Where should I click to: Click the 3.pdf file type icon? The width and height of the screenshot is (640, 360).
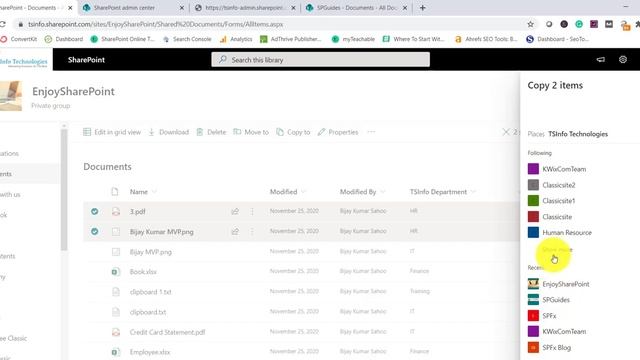point(116,211)
